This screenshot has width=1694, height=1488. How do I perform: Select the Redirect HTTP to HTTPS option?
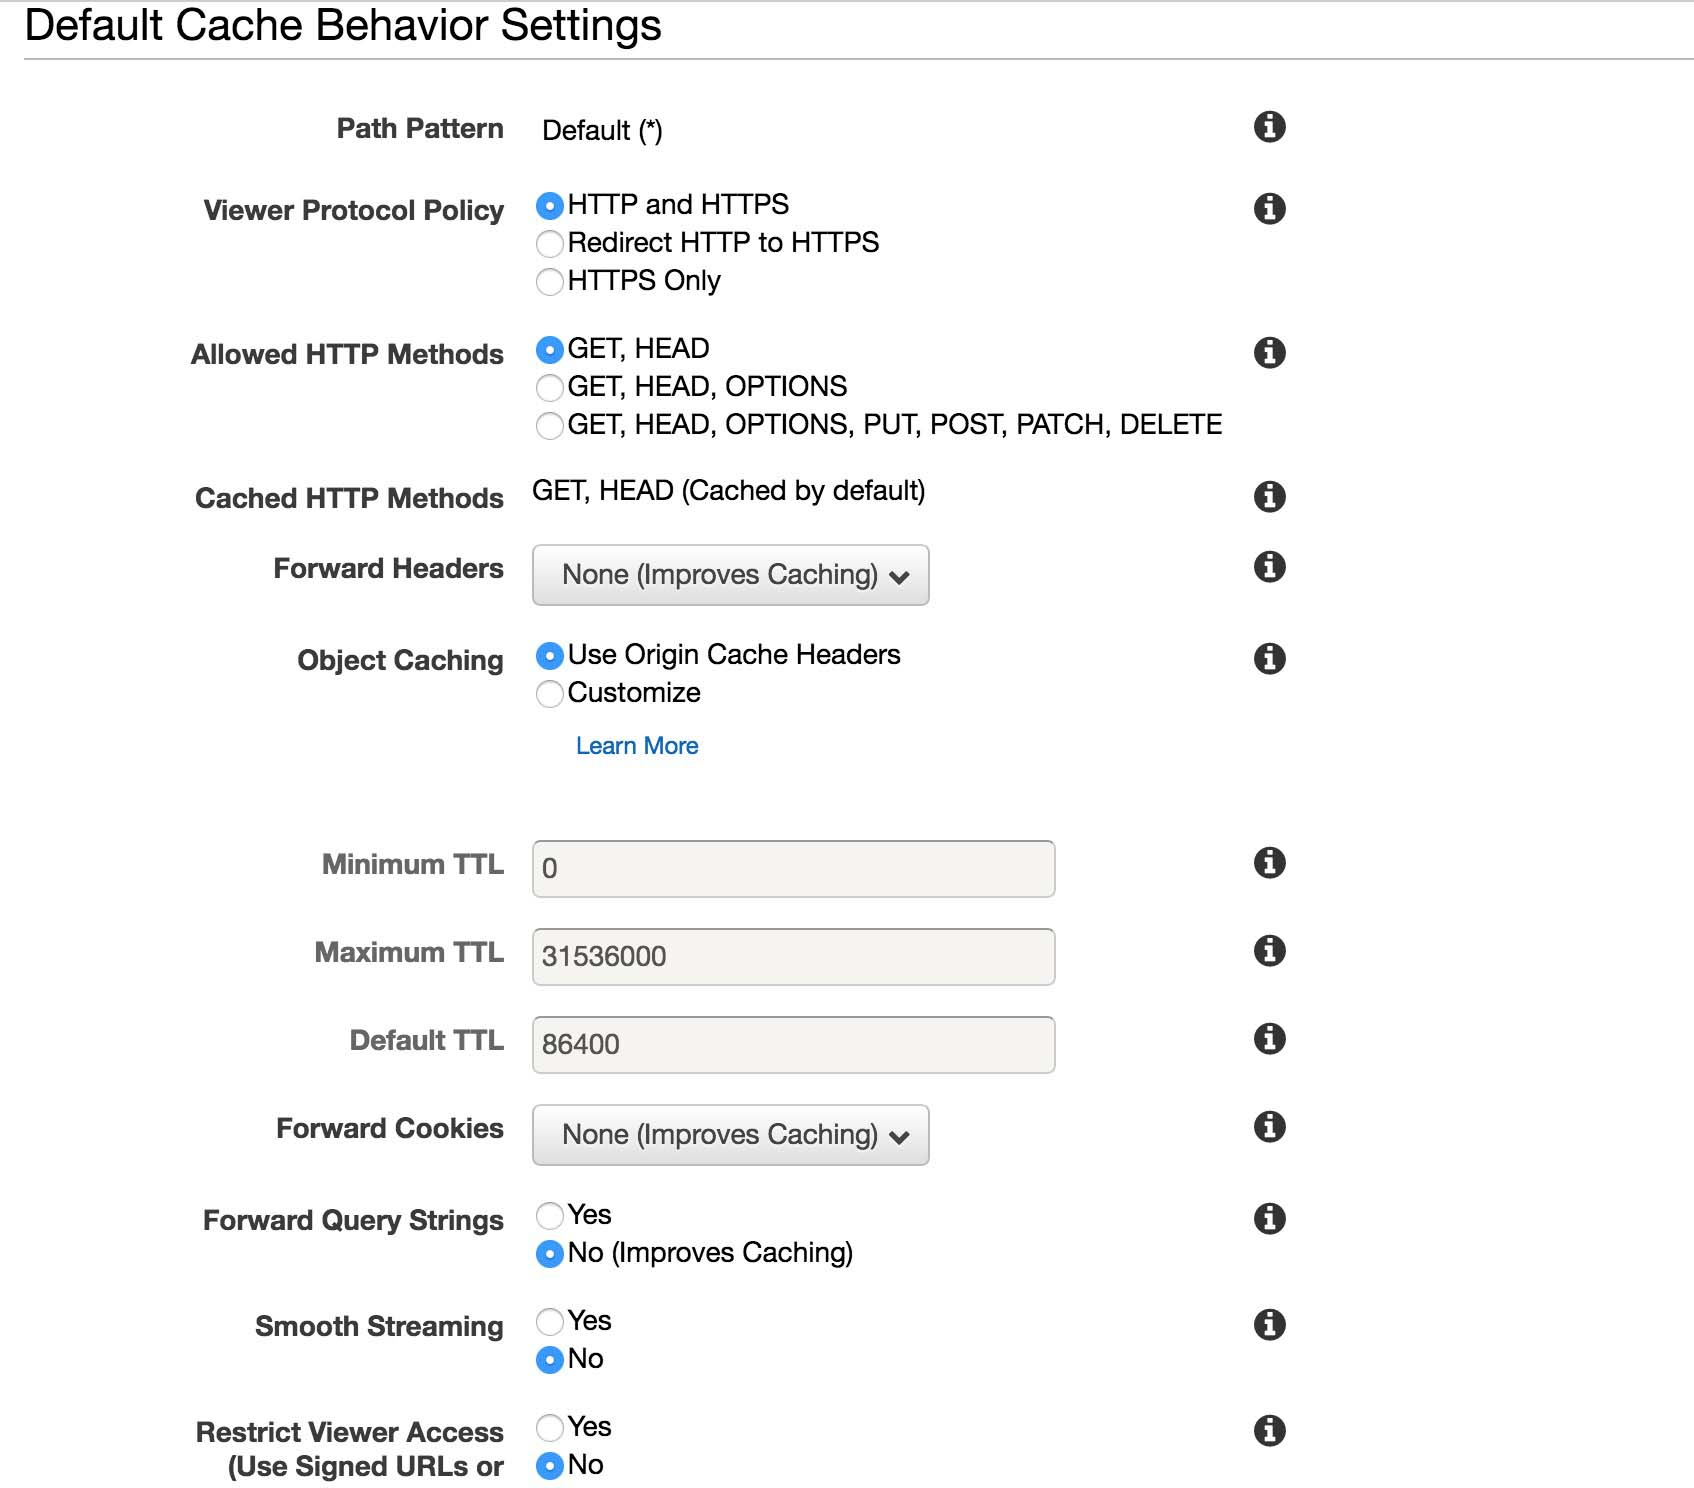click(550, 244)
